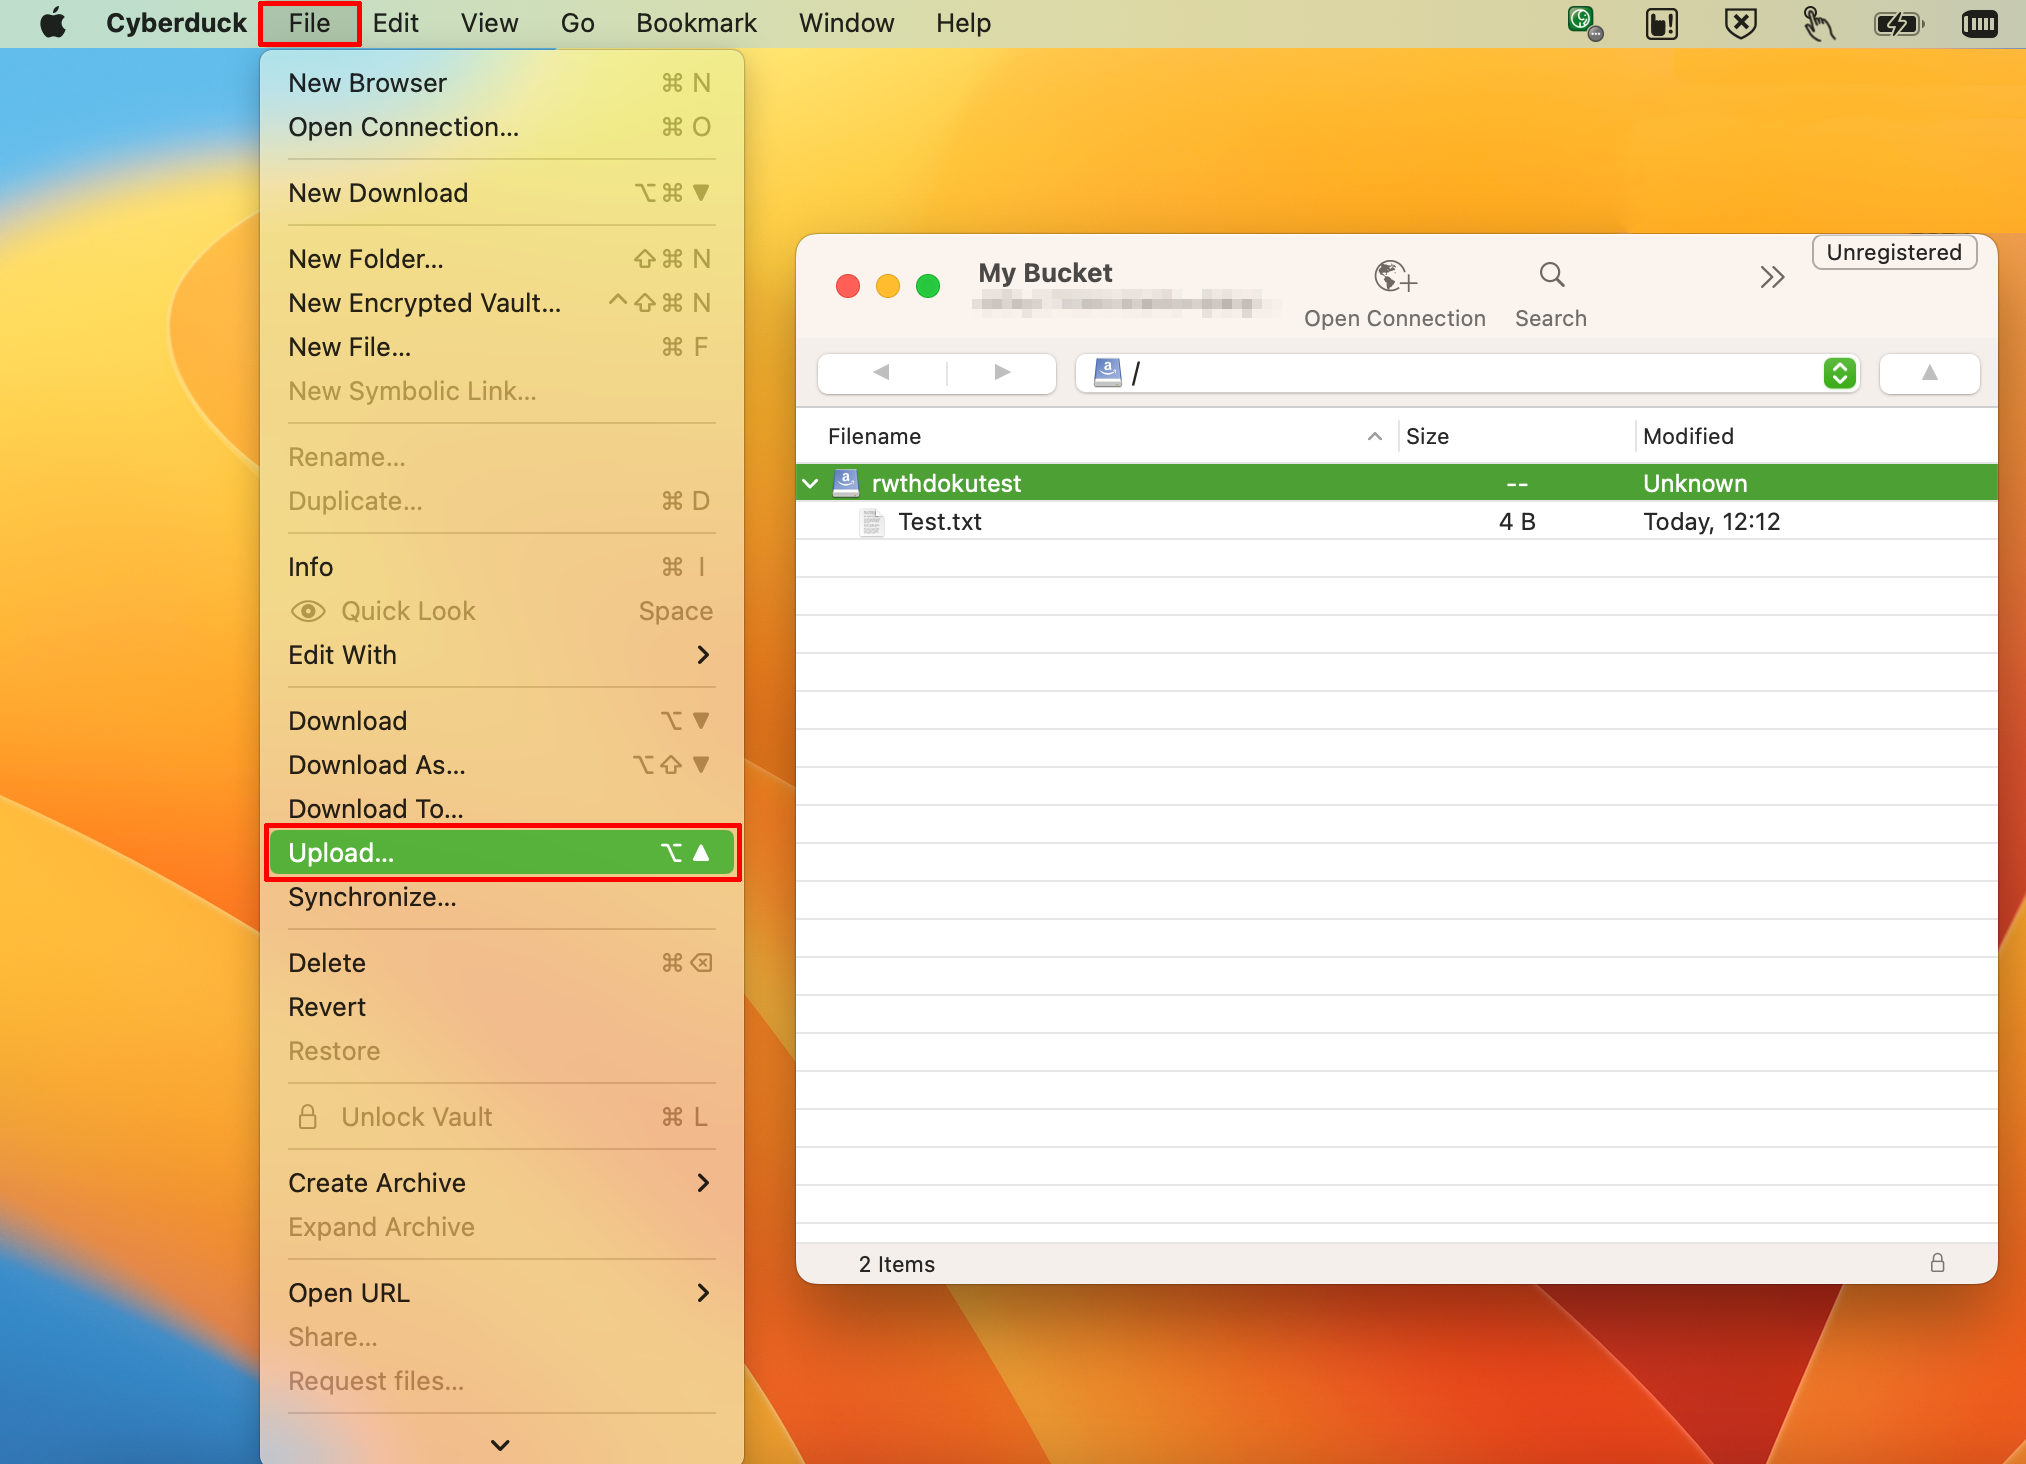Viewport: 2026px width, 1464px height.
Task: Choose Delete menu item
Action: [502, 963]
